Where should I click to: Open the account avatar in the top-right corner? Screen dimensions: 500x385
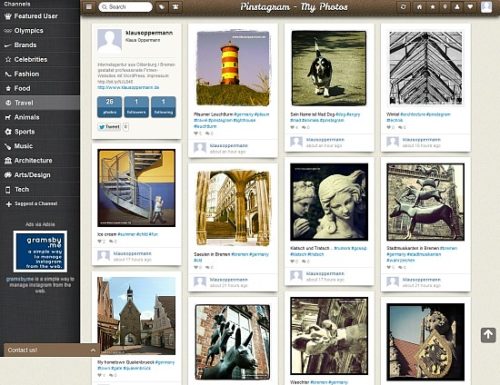click(486, 7)
